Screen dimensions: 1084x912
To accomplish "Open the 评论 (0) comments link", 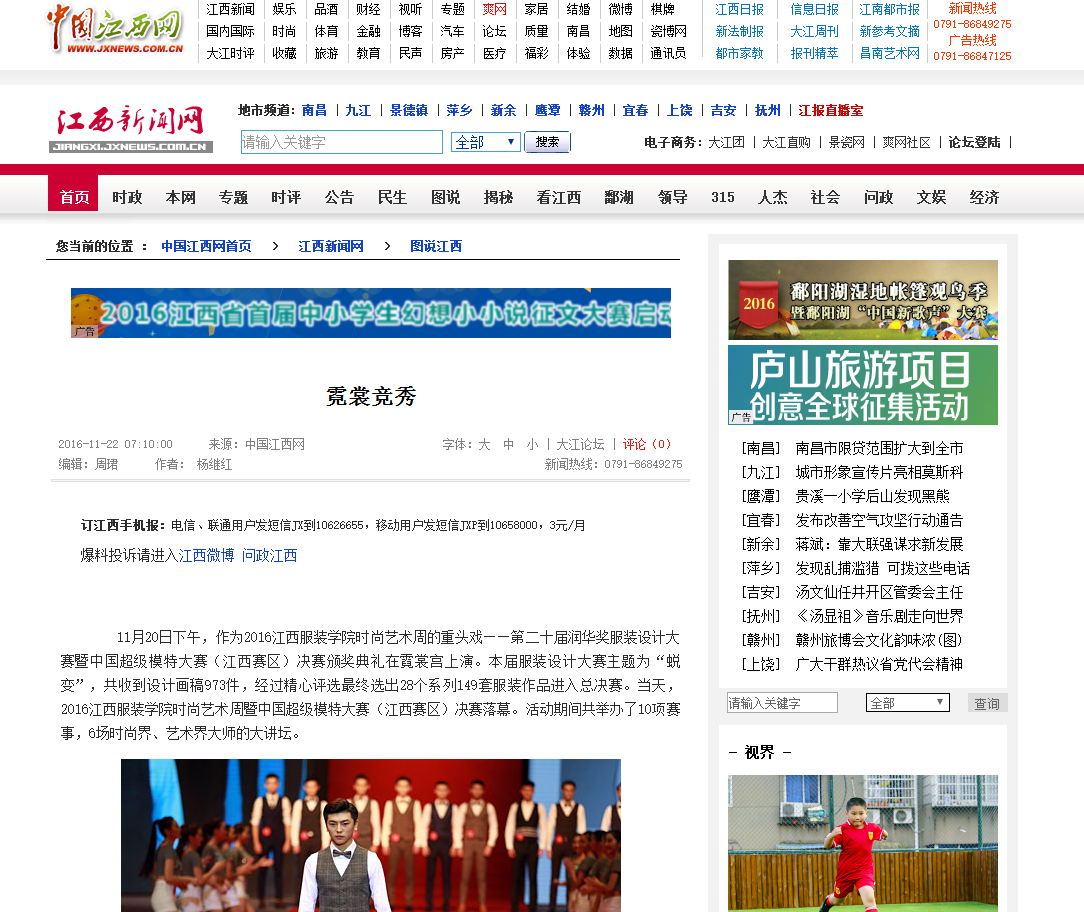I will [647, 444].
